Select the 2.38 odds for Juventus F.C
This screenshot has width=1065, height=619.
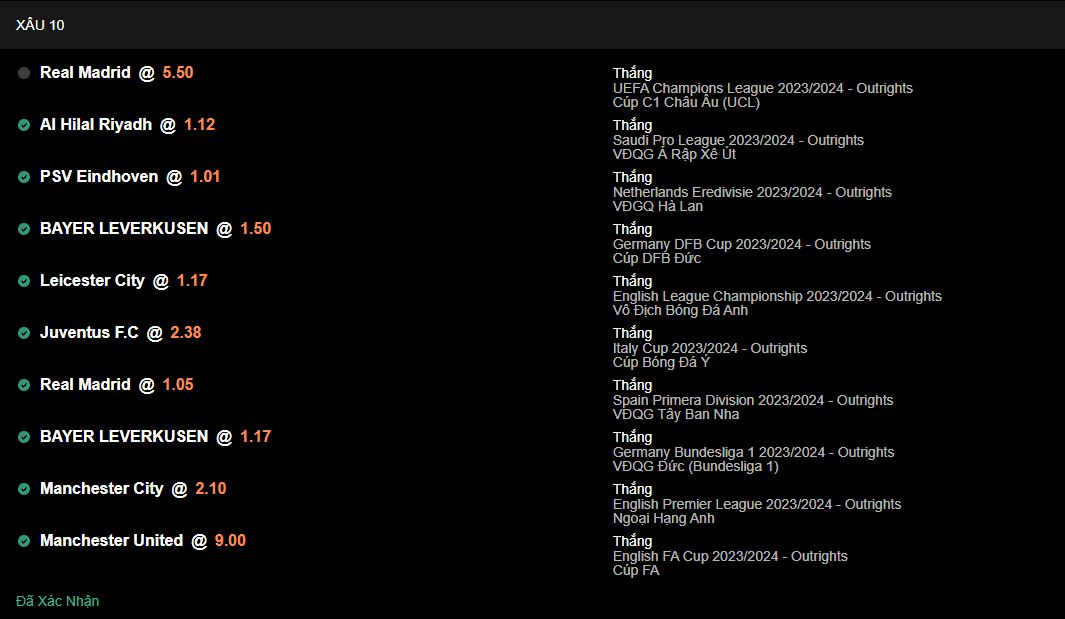pyautogui.click(x=186, y=333)
